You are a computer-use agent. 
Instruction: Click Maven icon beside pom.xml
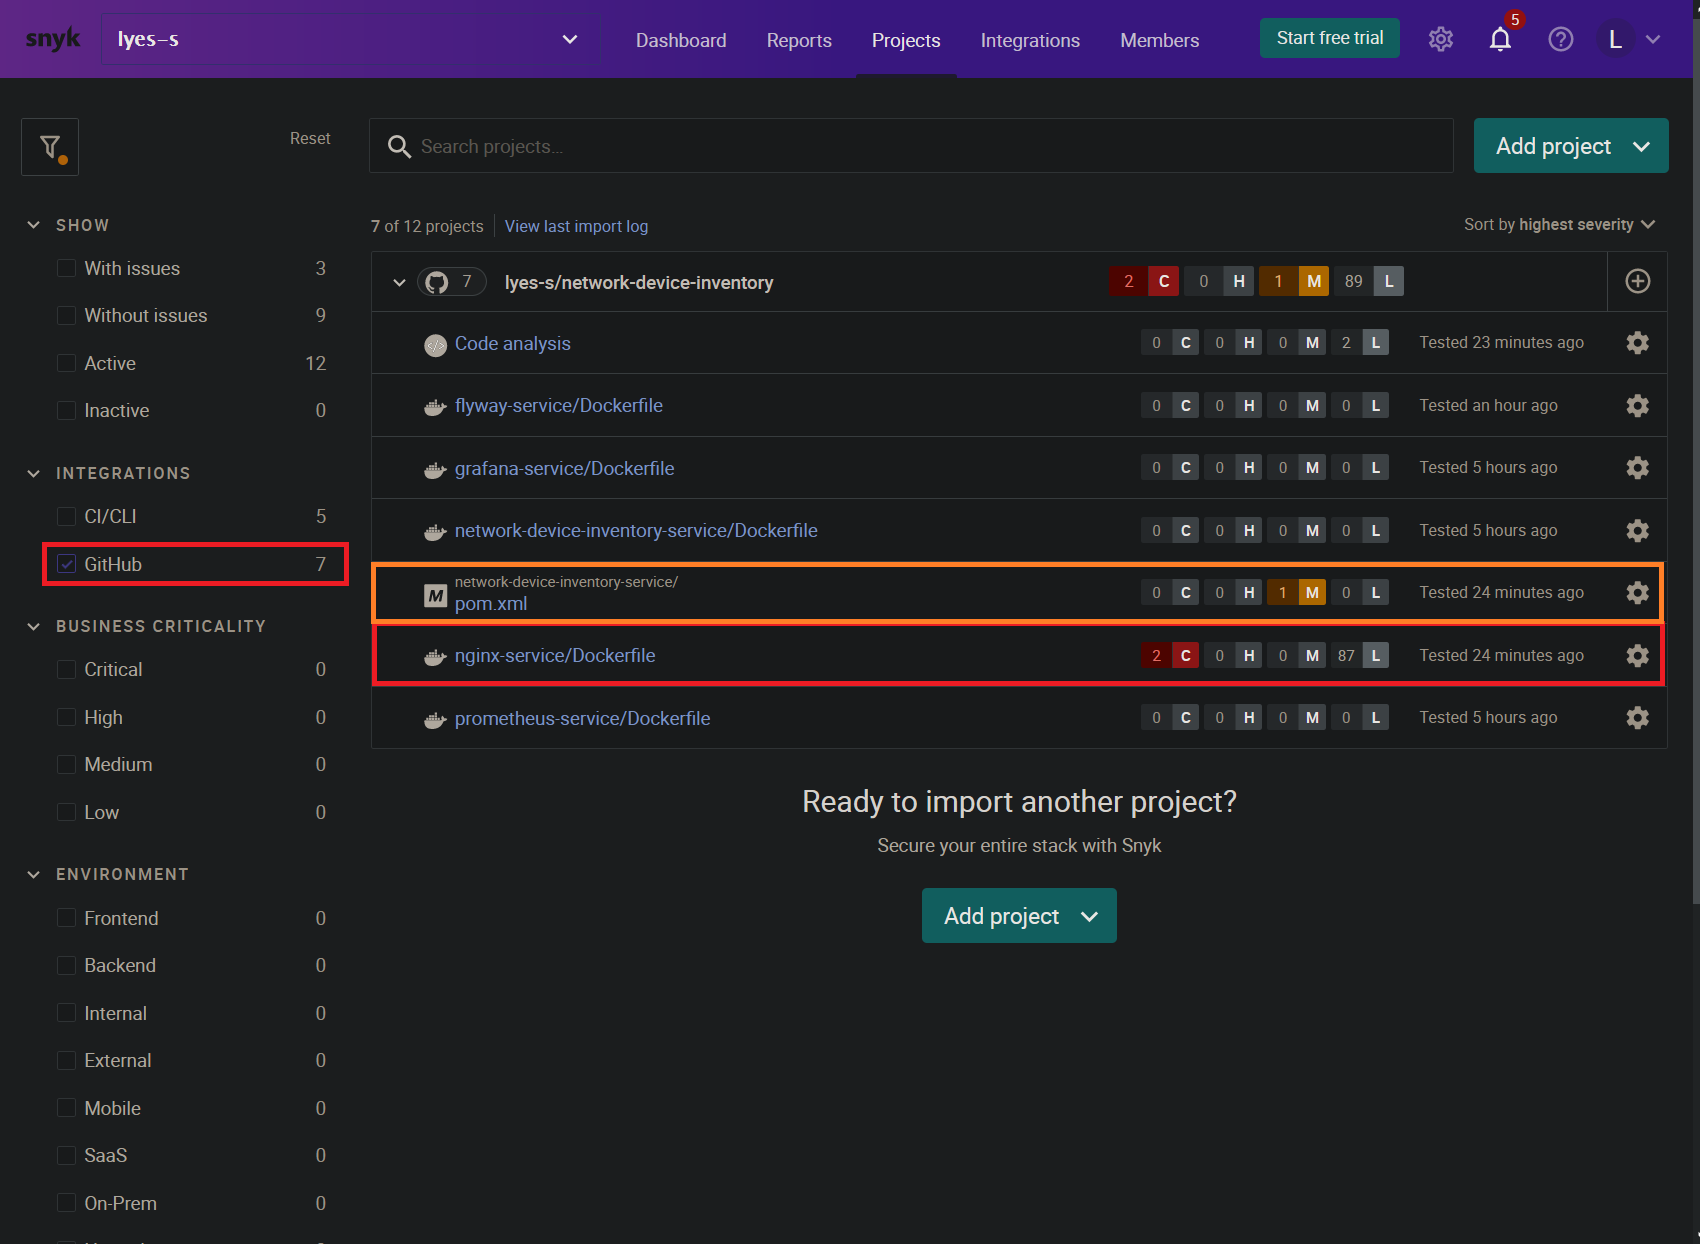pos(435,596)
